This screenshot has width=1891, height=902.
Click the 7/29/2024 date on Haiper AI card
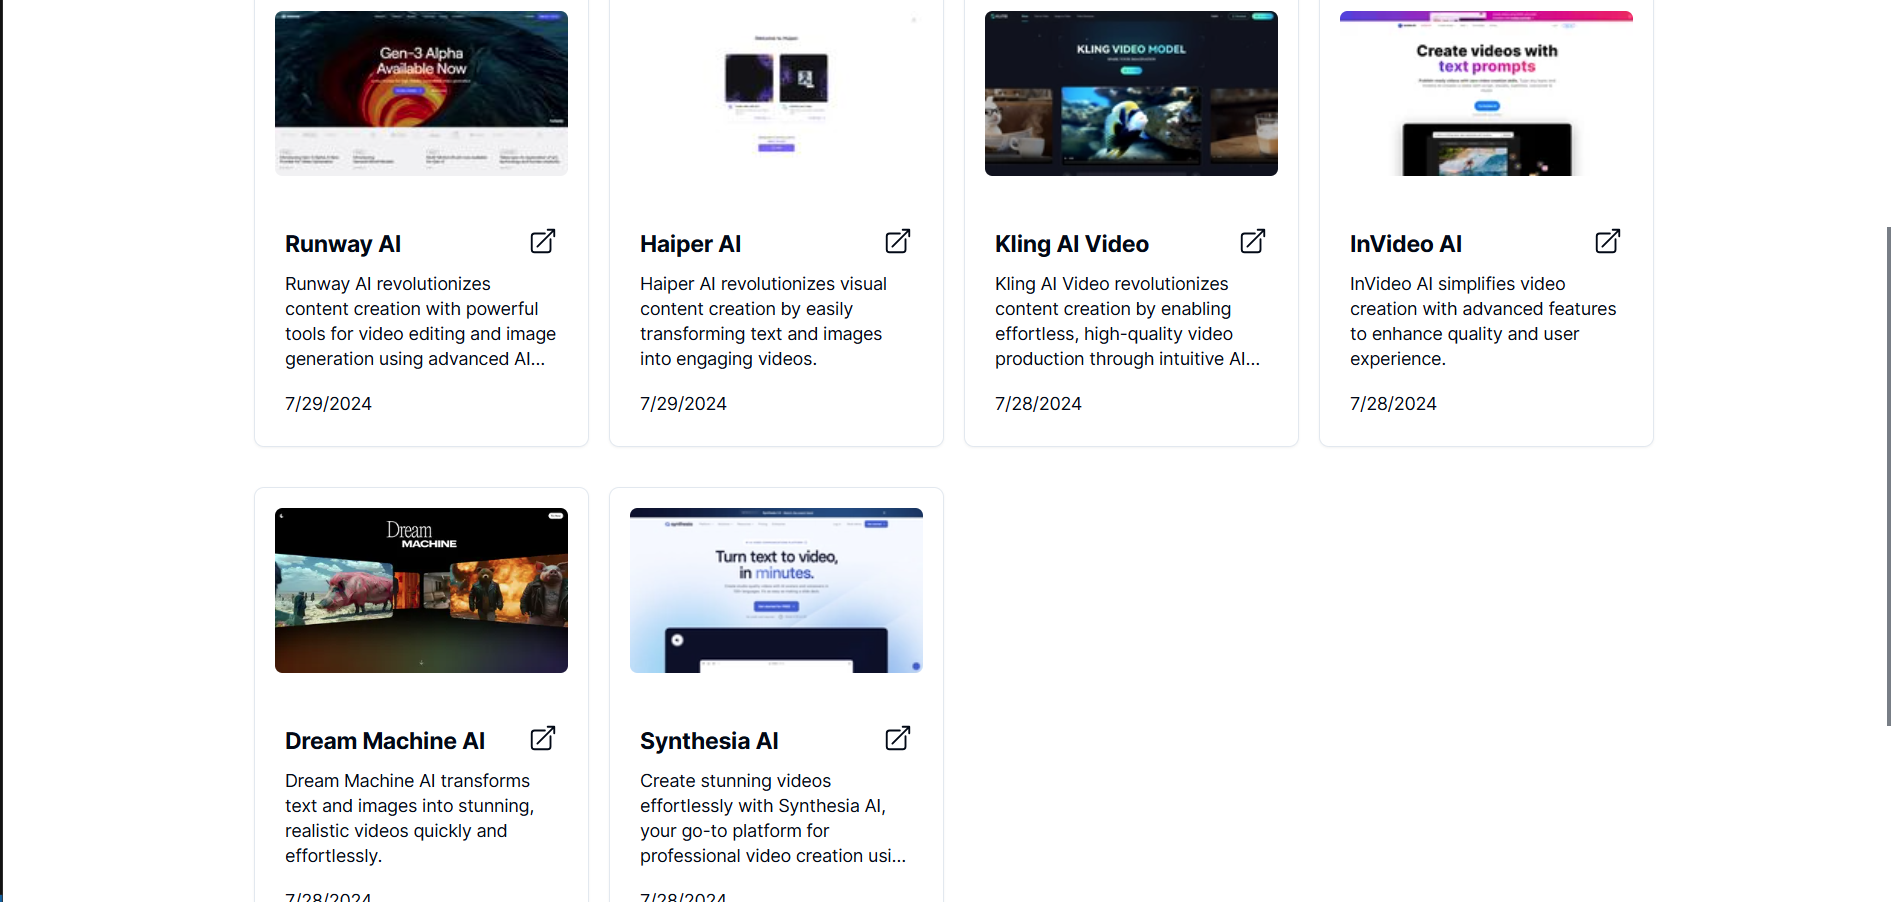click(683, 404)
